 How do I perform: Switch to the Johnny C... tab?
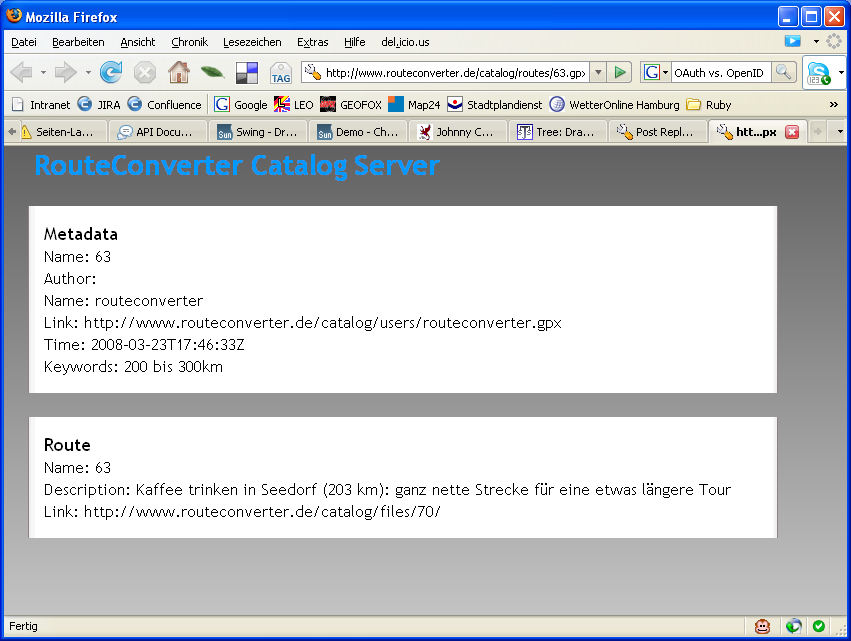coord(457,131)
